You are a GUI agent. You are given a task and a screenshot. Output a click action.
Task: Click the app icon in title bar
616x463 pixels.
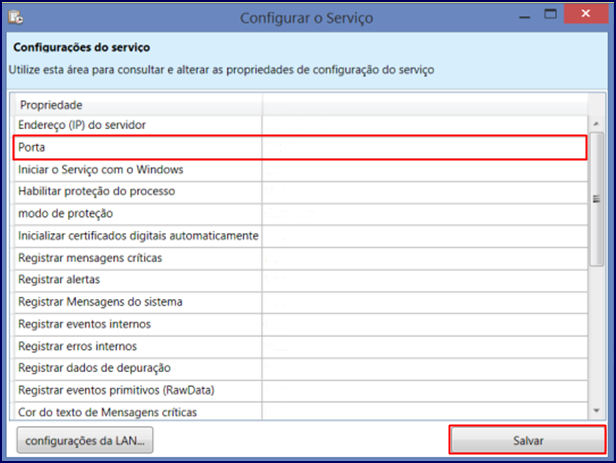point(16,17)
